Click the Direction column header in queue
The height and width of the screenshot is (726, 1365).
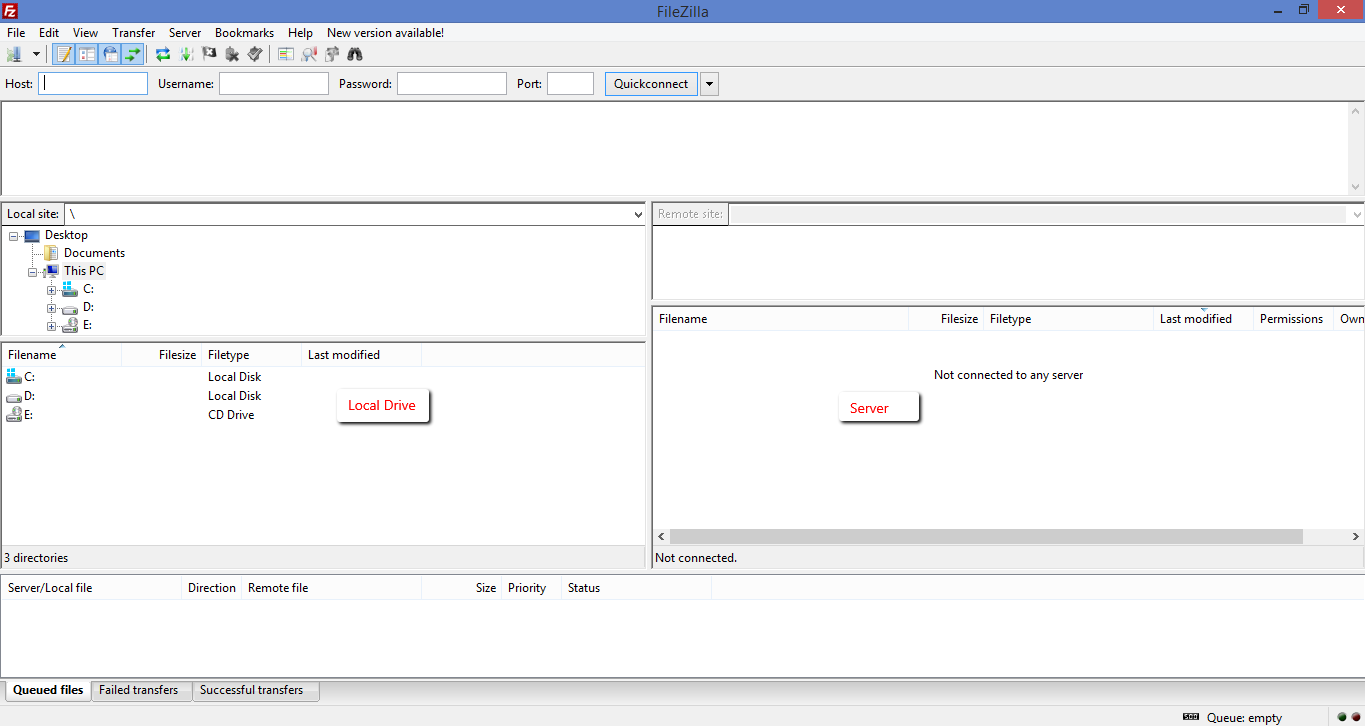click(x=212, y=588)
